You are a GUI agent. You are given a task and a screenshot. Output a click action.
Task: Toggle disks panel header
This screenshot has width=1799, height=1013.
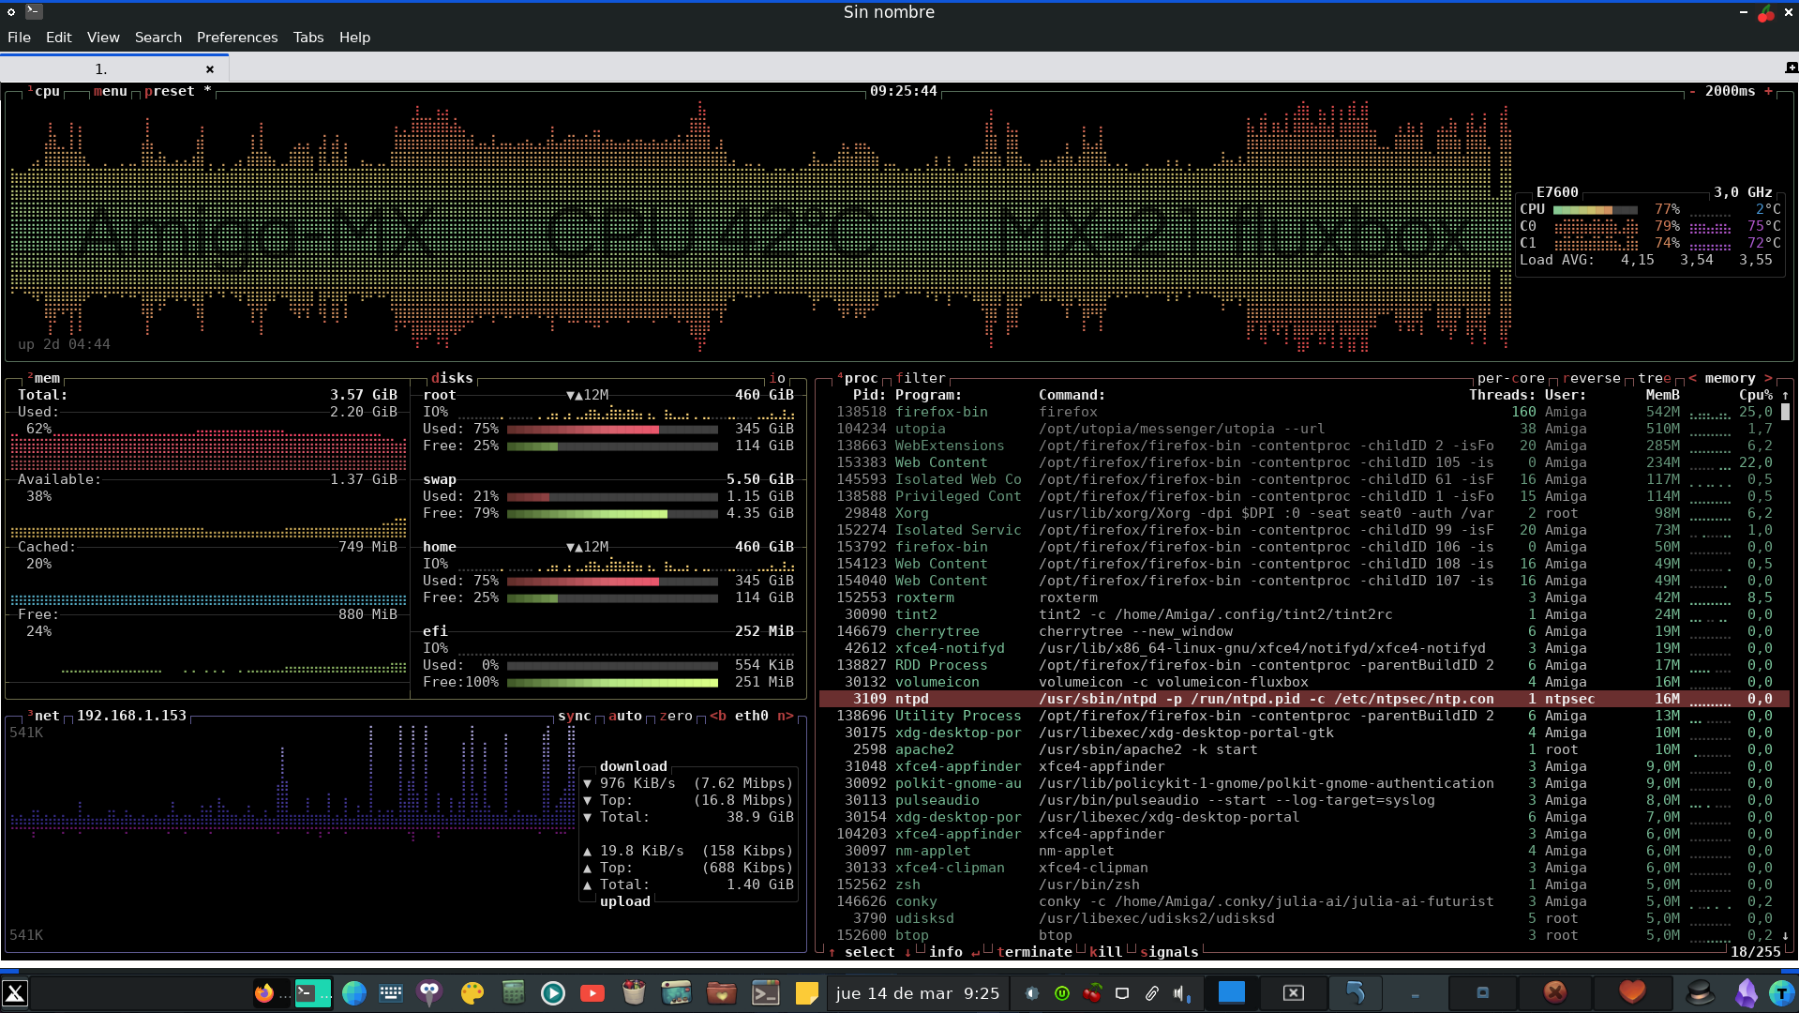pos(452,378)
